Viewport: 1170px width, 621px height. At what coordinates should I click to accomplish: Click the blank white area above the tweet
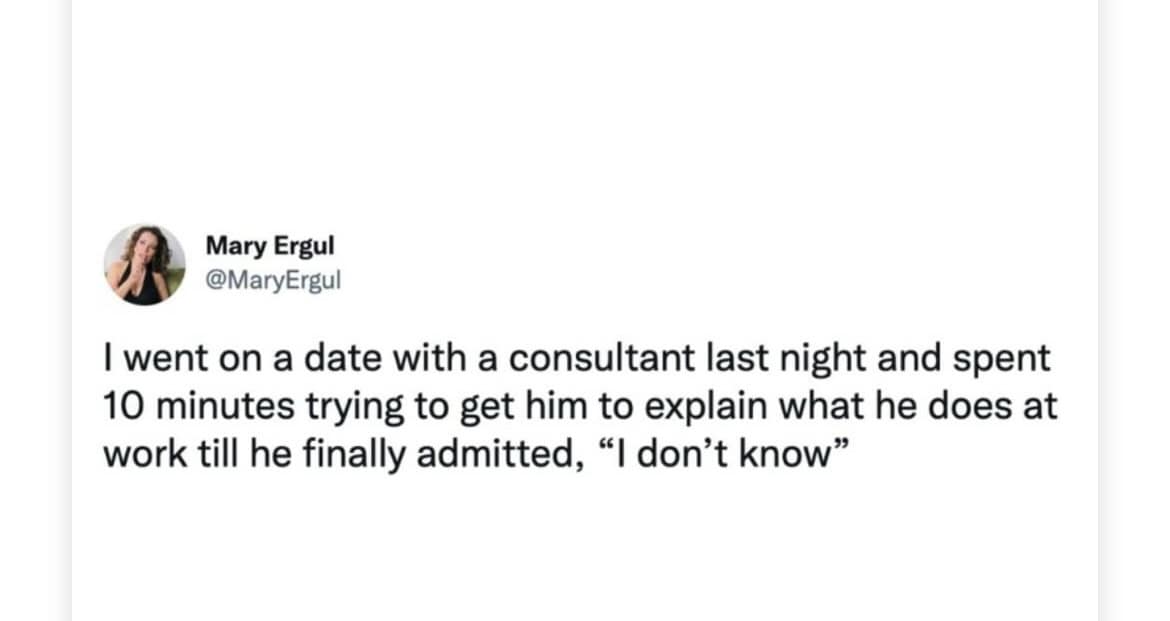coord(585,110)
